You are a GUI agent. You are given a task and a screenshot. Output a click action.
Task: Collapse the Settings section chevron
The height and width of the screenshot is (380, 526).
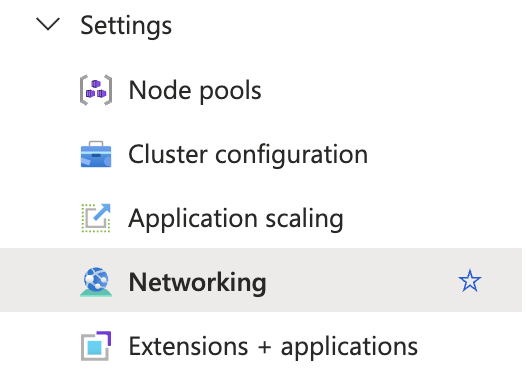click(48, 24)
